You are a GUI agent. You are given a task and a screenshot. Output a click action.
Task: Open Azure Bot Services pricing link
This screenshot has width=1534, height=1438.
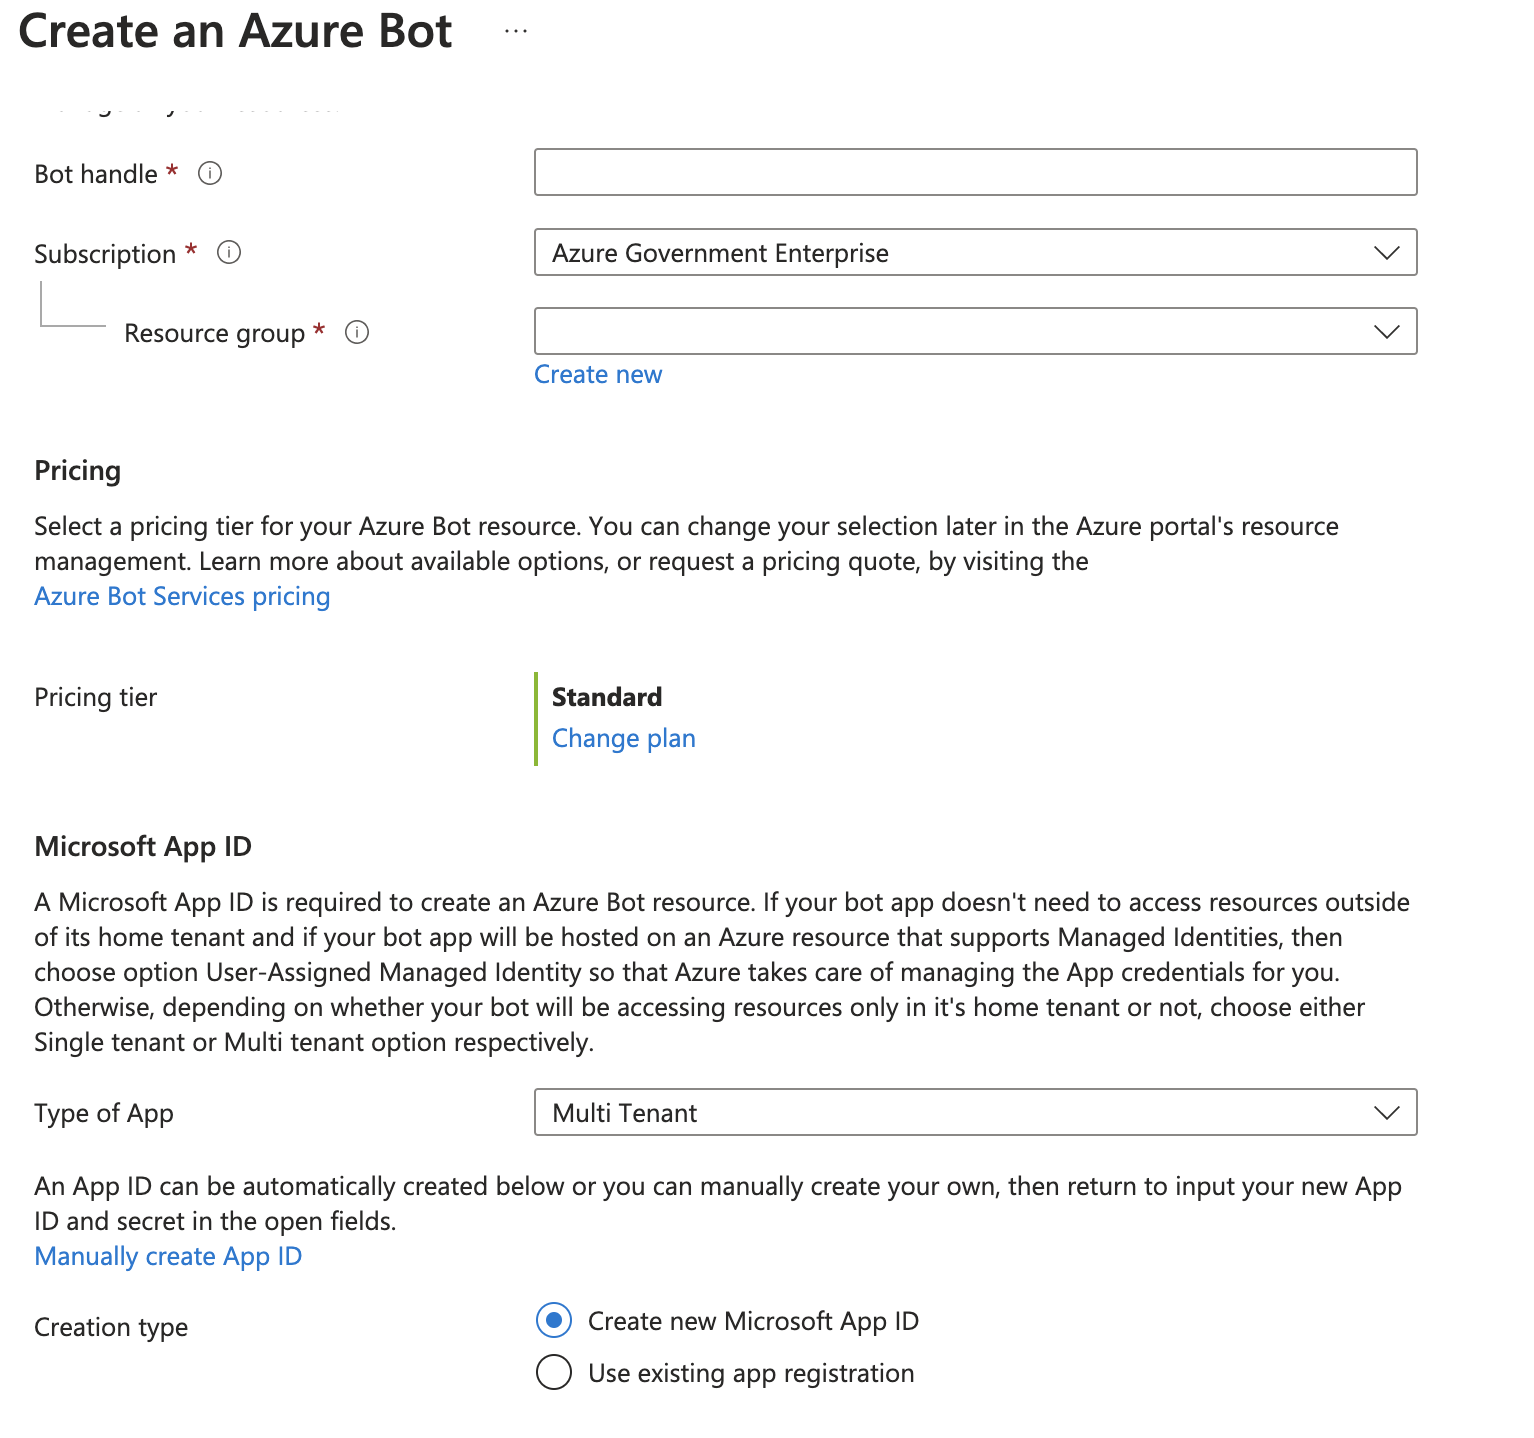(182, 596)
